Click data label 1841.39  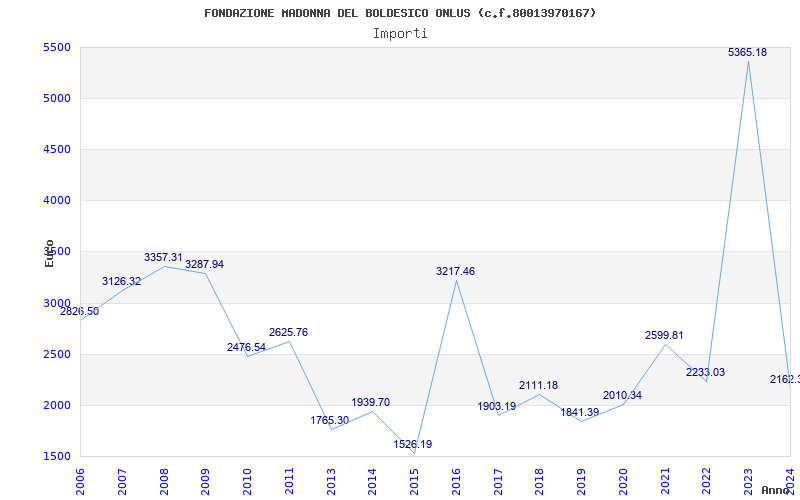click(x=580, y=412)
